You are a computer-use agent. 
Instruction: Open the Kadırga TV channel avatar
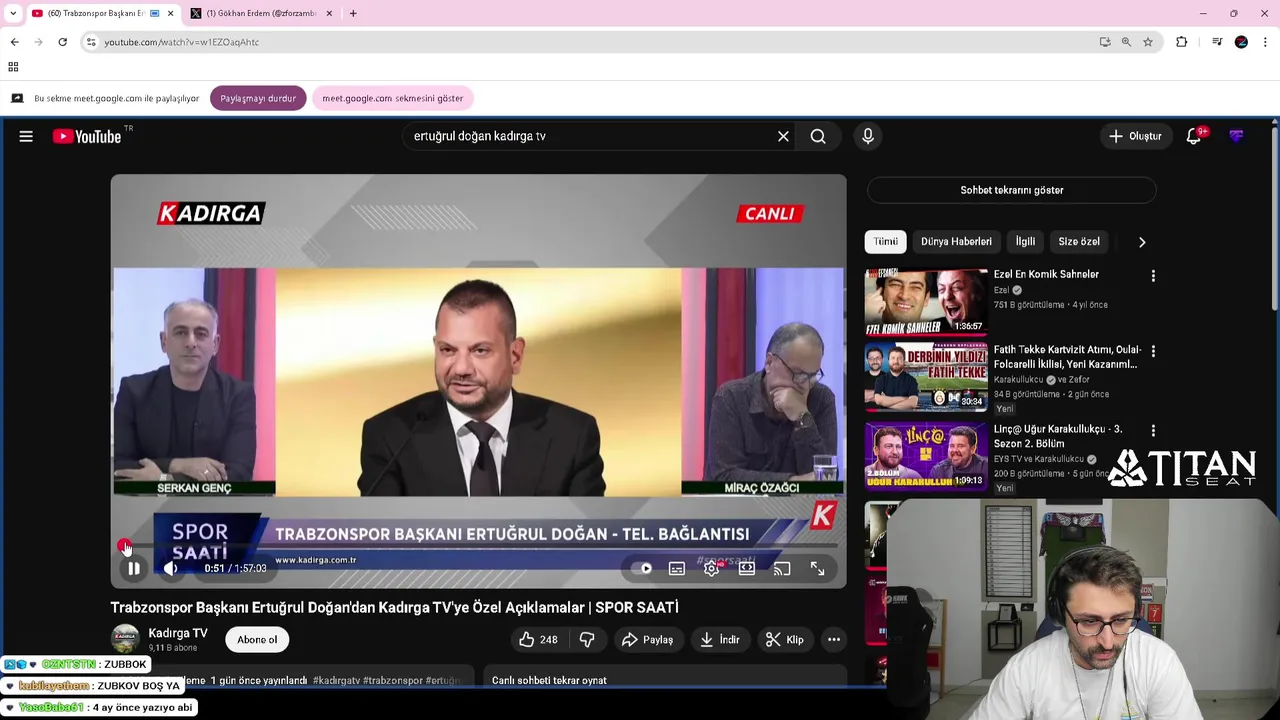125,639
